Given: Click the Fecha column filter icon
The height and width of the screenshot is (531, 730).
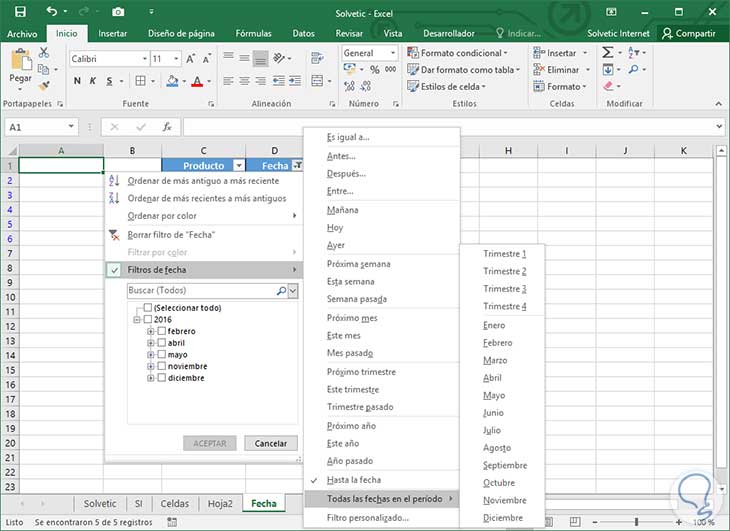Looking at the screenshot, I should [297, 166].
